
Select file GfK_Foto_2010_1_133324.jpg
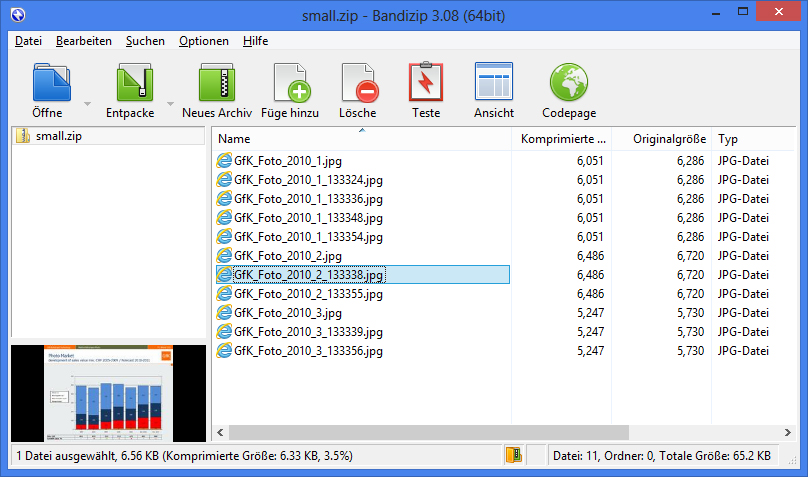(308, 180)
